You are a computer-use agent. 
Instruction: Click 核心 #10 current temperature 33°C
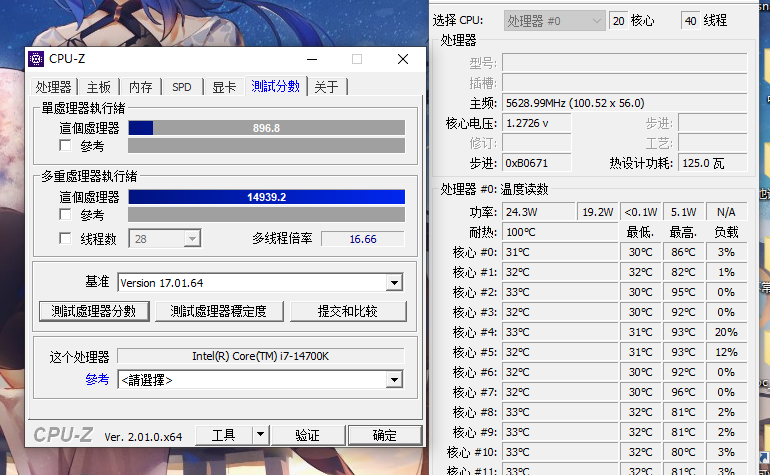560,452
